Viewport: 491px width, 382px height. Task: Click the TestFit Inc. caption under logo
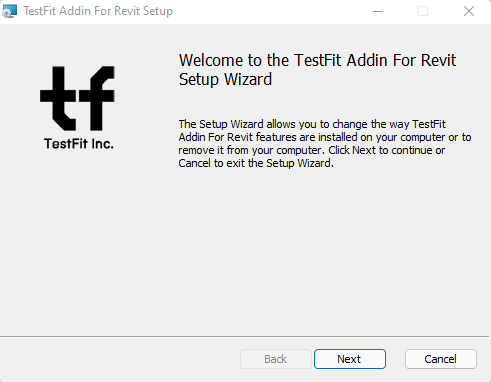tap(79, 144)
